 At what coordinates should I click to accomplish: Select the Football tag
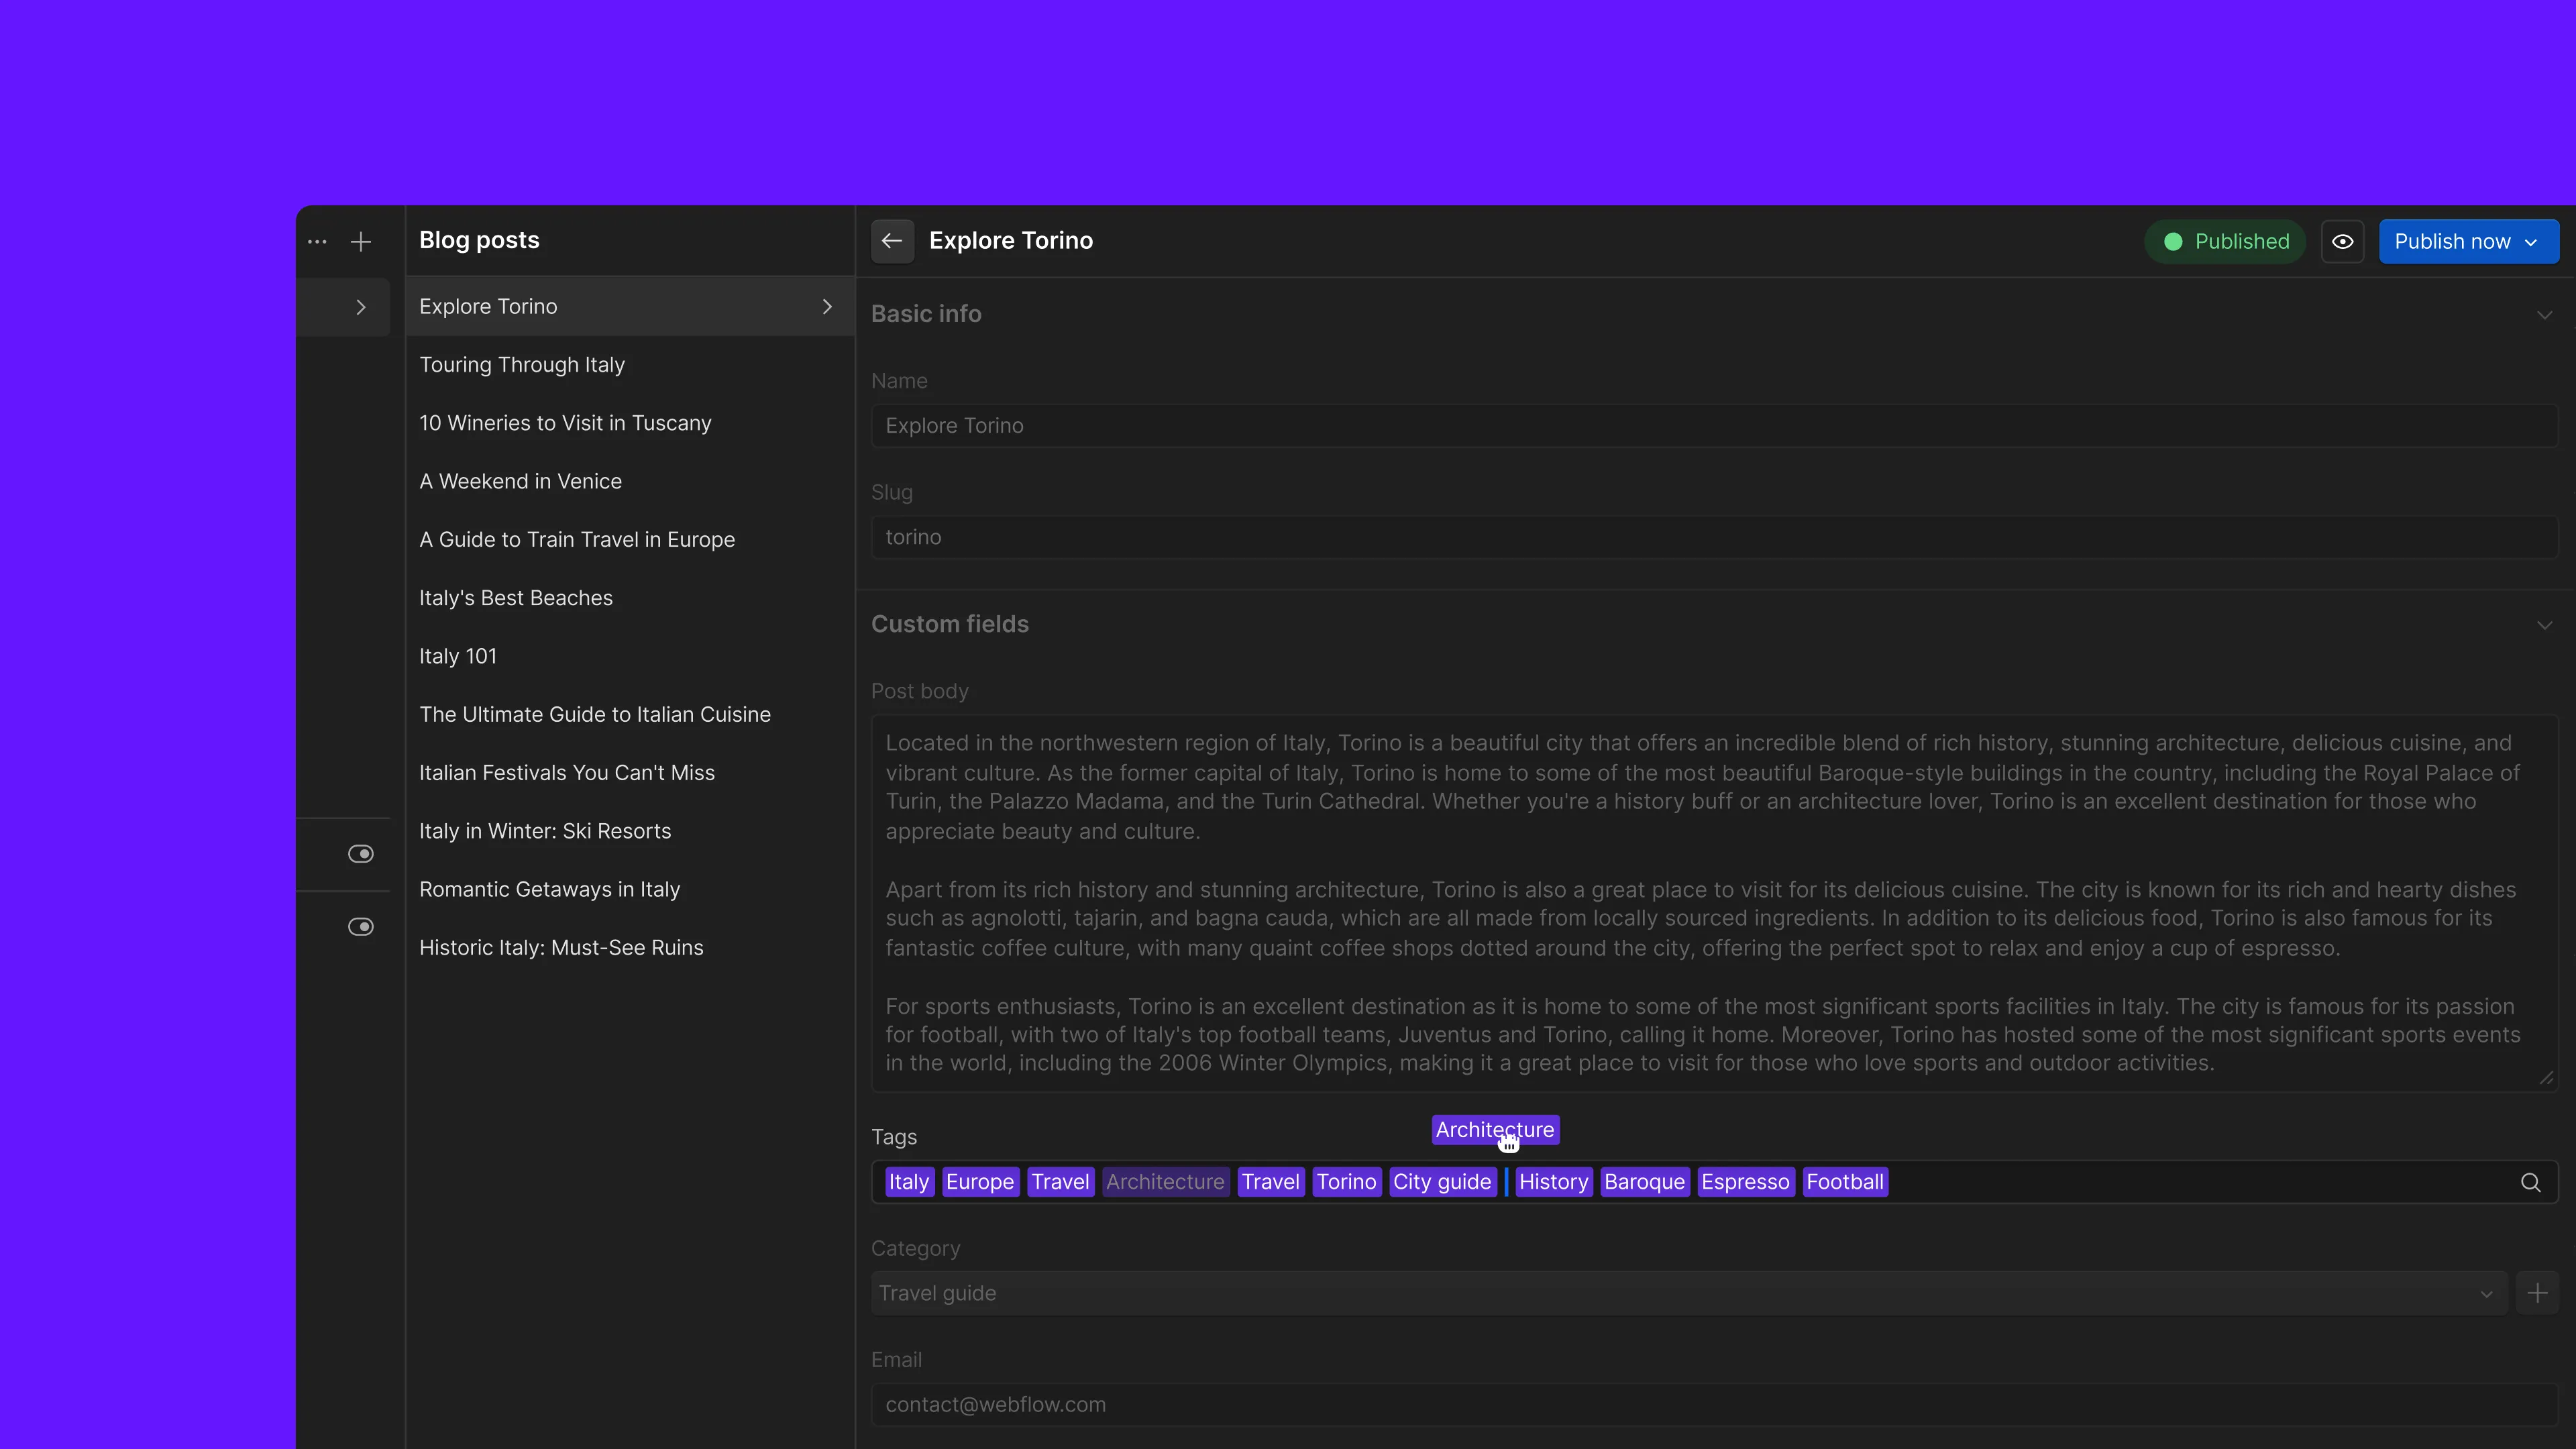pos(1845,1182)
